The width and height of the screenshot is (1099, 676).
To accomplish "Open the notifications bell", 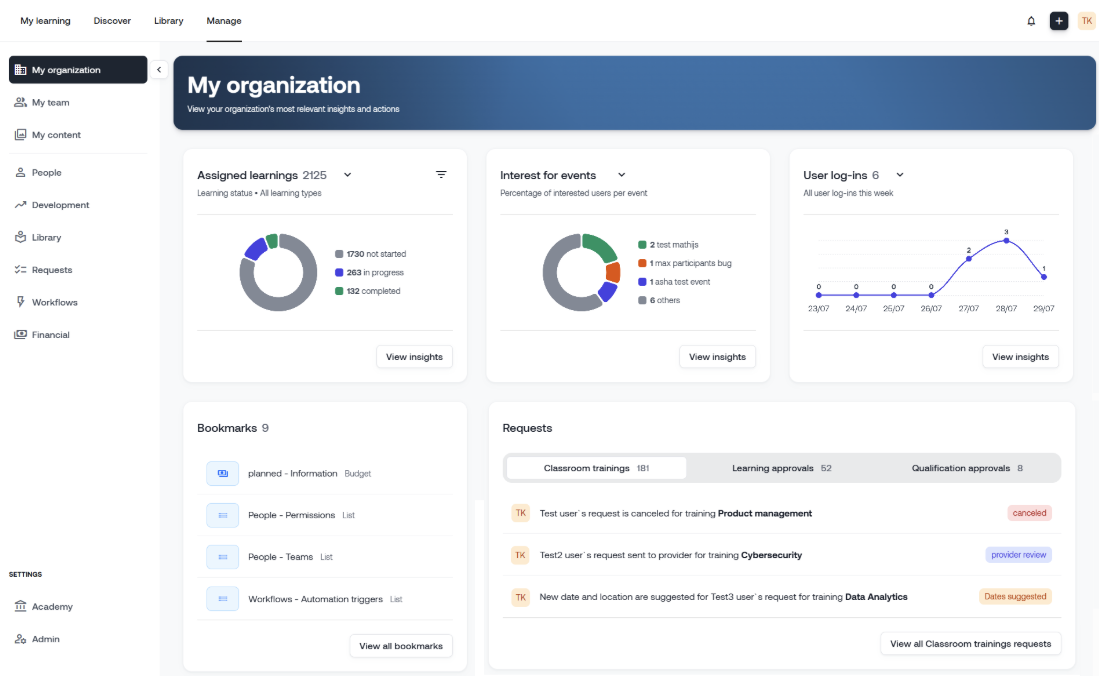I will pyautogui.click(x=1031, y=21).
